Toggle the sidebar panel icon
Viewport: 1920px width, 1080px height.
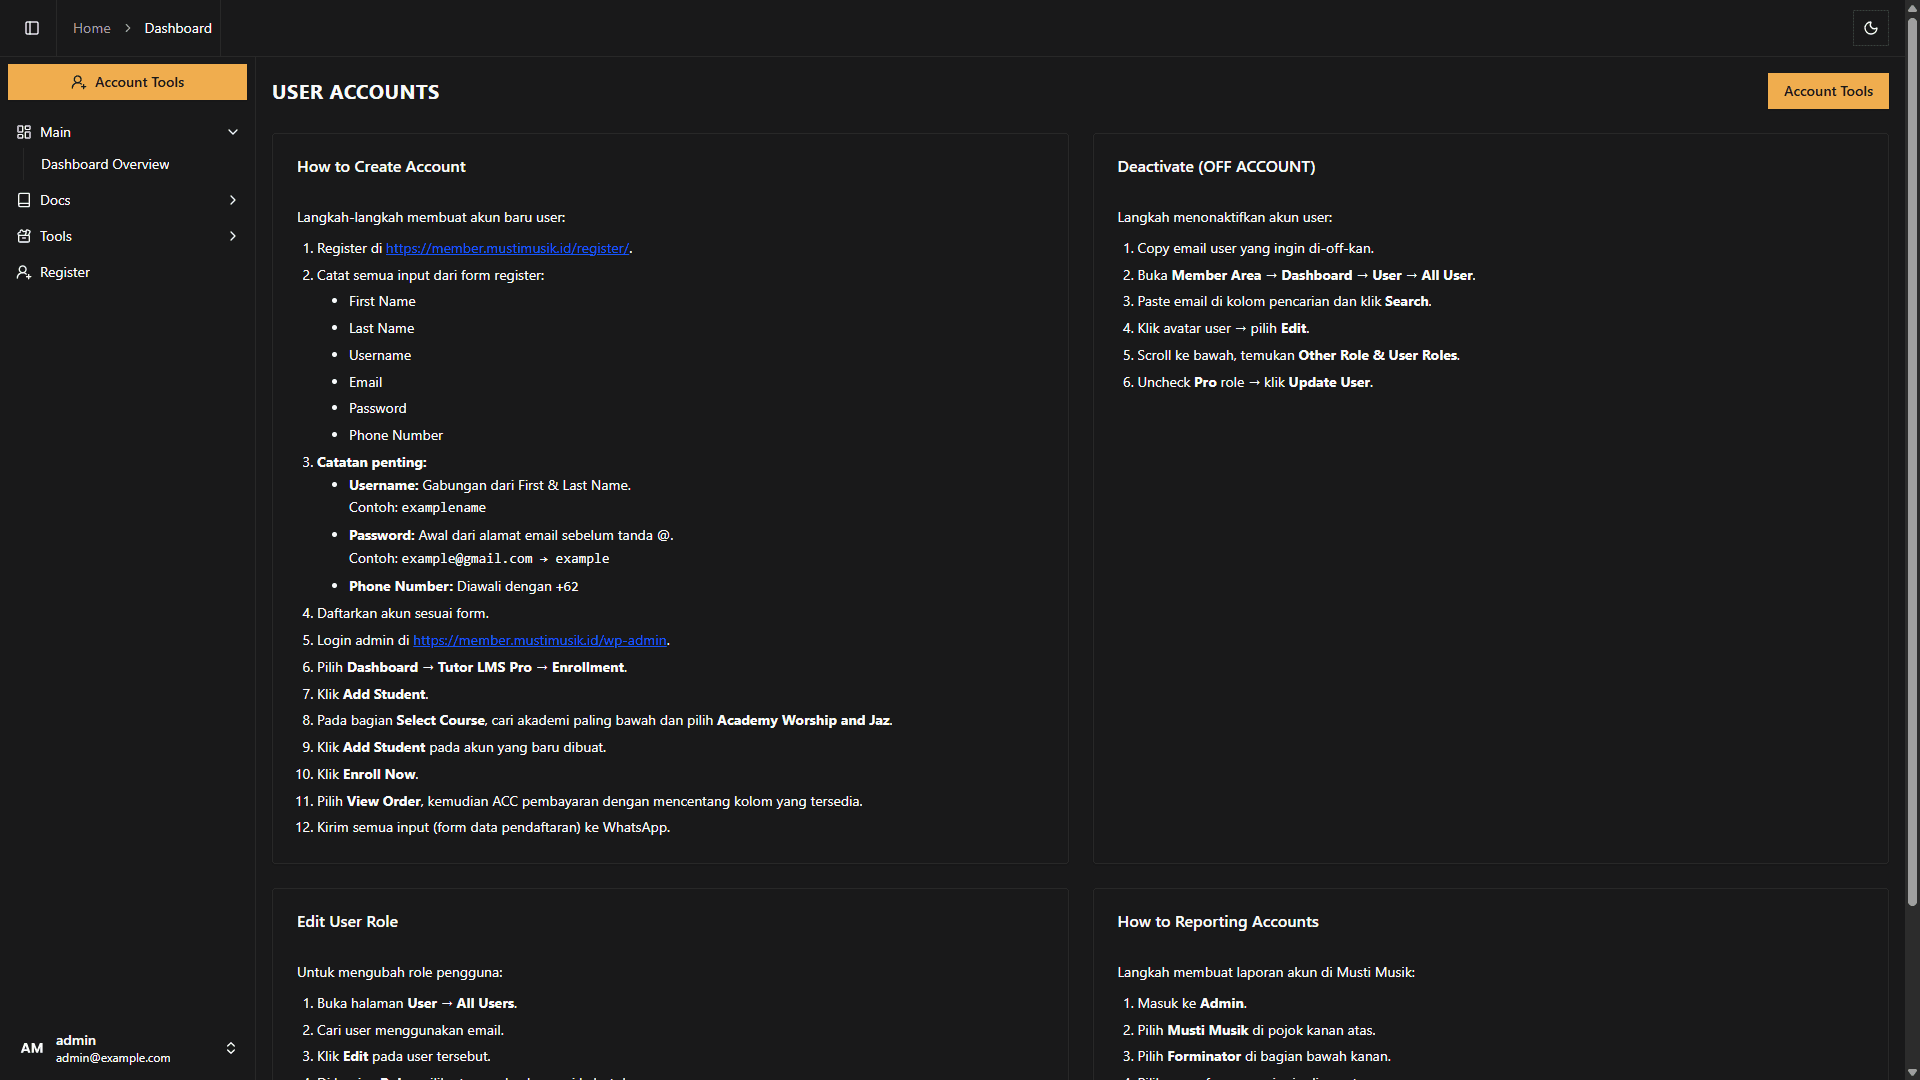32,28
